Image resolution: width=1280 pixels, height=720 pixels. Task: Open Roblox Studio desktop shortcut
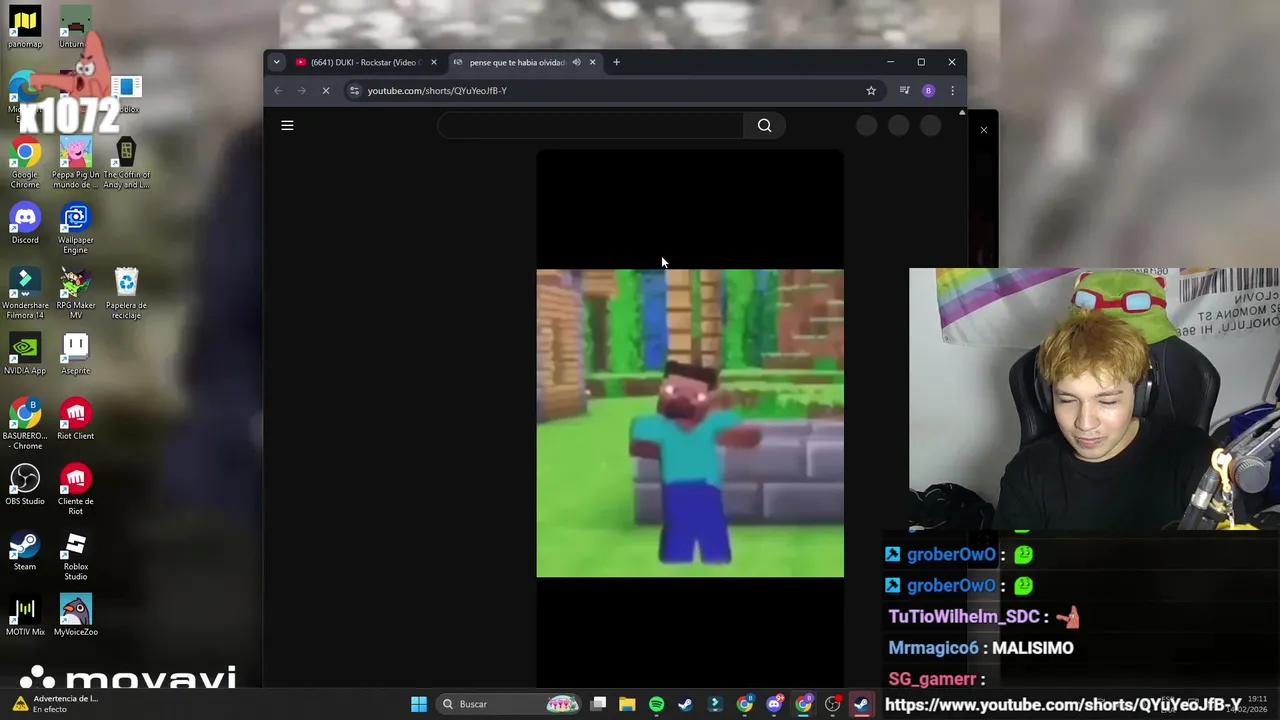pyautogui.click(x=75, y=555)
